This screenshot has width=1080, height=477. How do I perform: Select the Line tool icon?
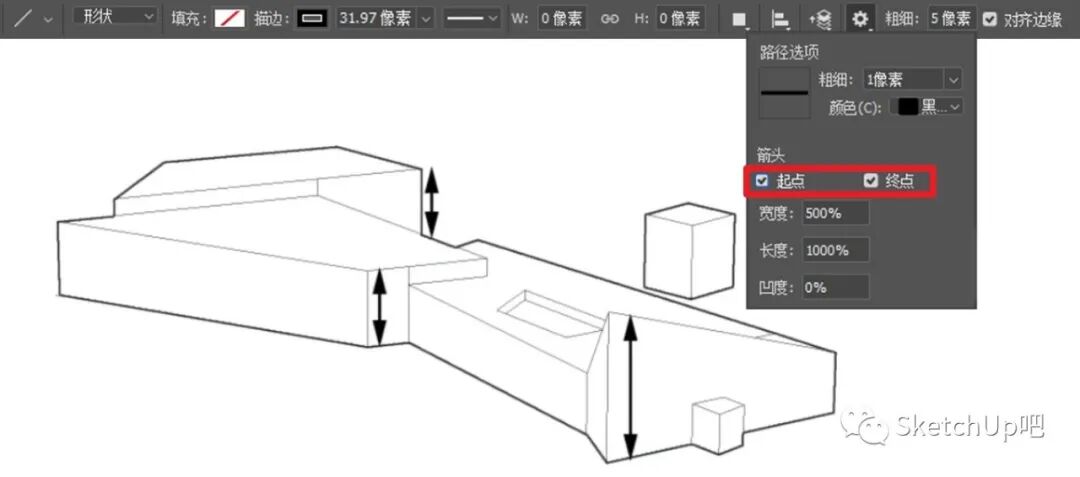23,19
